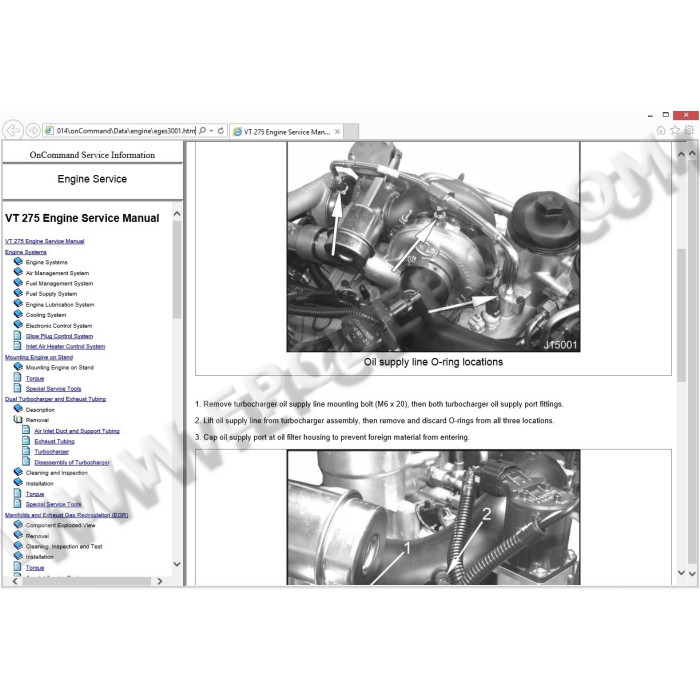700x700 pixels.
Task: Click content pane scroll up arrow
Action: (681, 154)
